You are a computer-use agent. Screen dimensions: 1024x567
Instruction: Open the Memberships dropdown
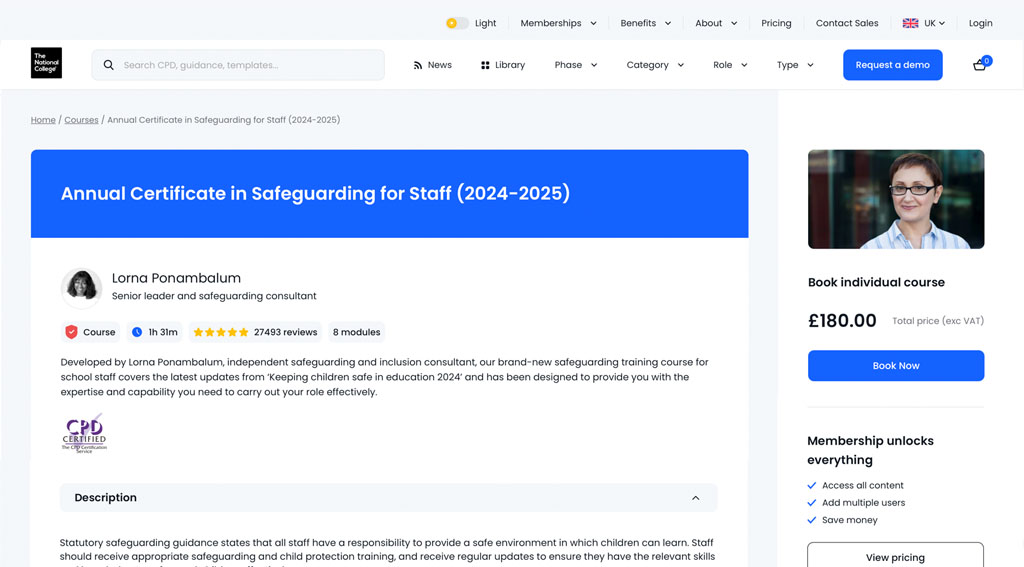pos(558,23)
